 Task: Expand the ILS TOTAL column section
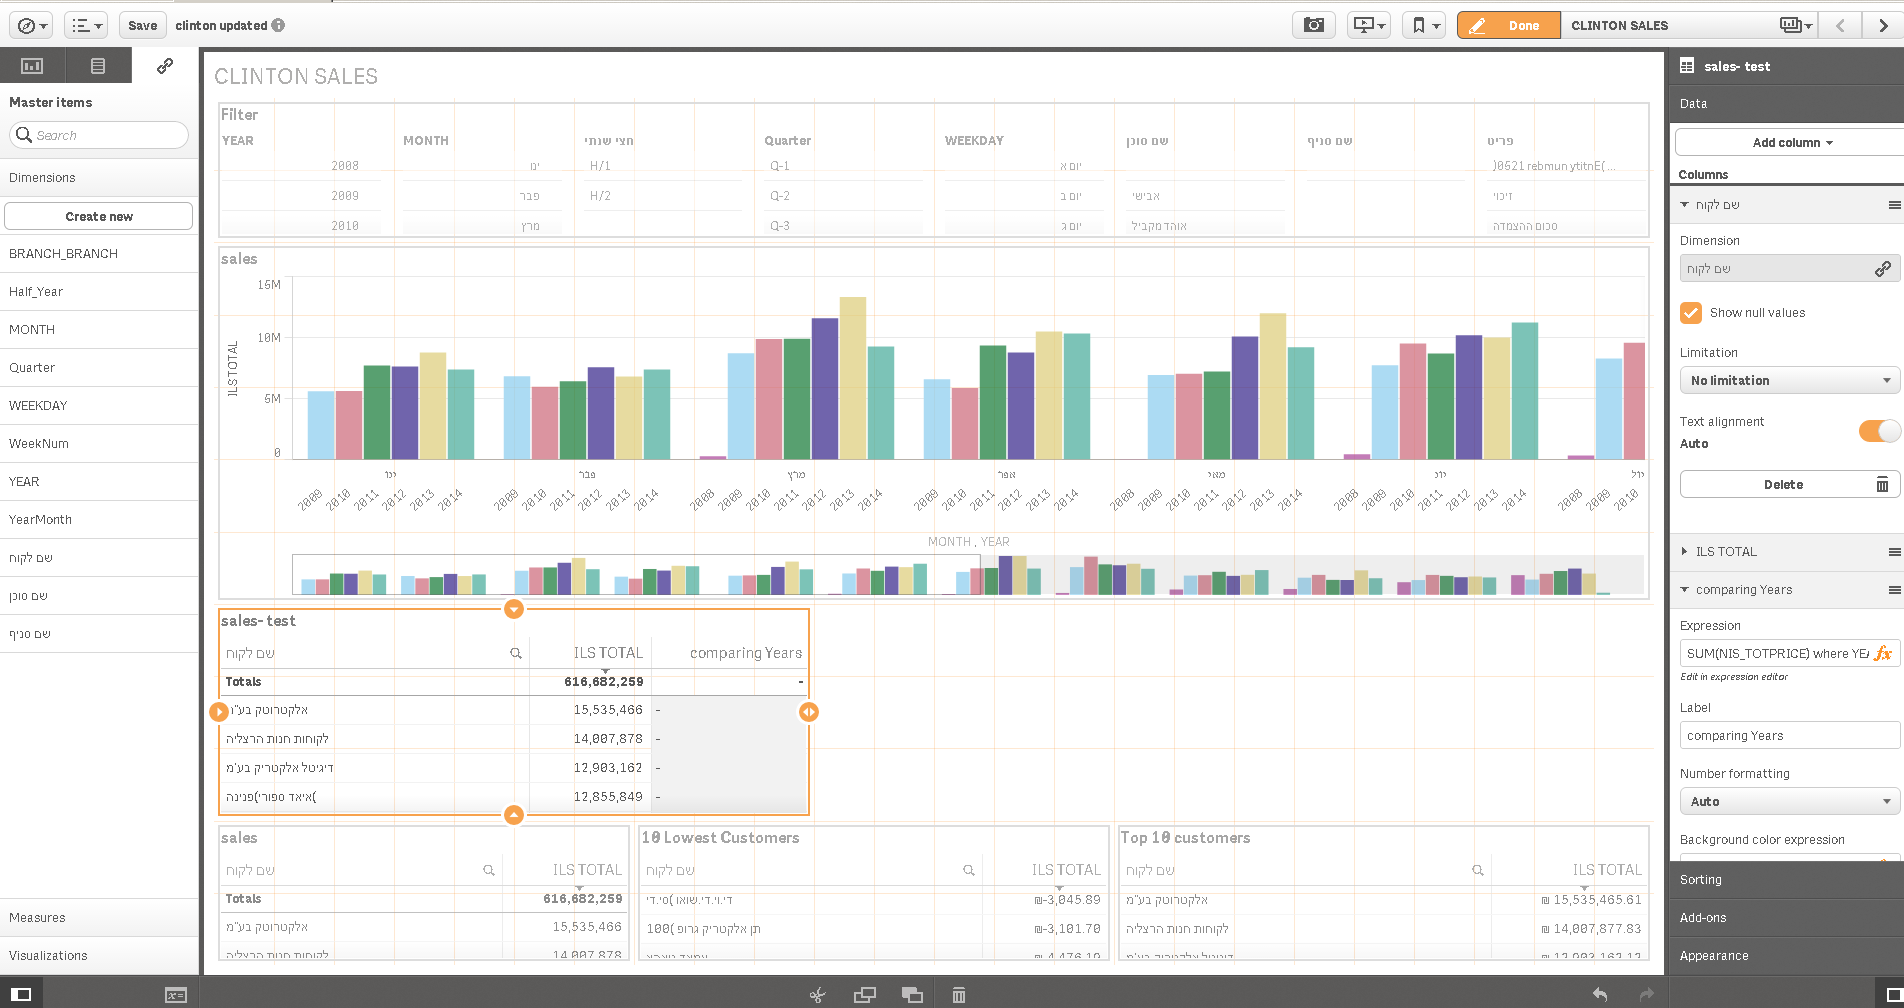pyautogui.click(x=1685, y=551)
